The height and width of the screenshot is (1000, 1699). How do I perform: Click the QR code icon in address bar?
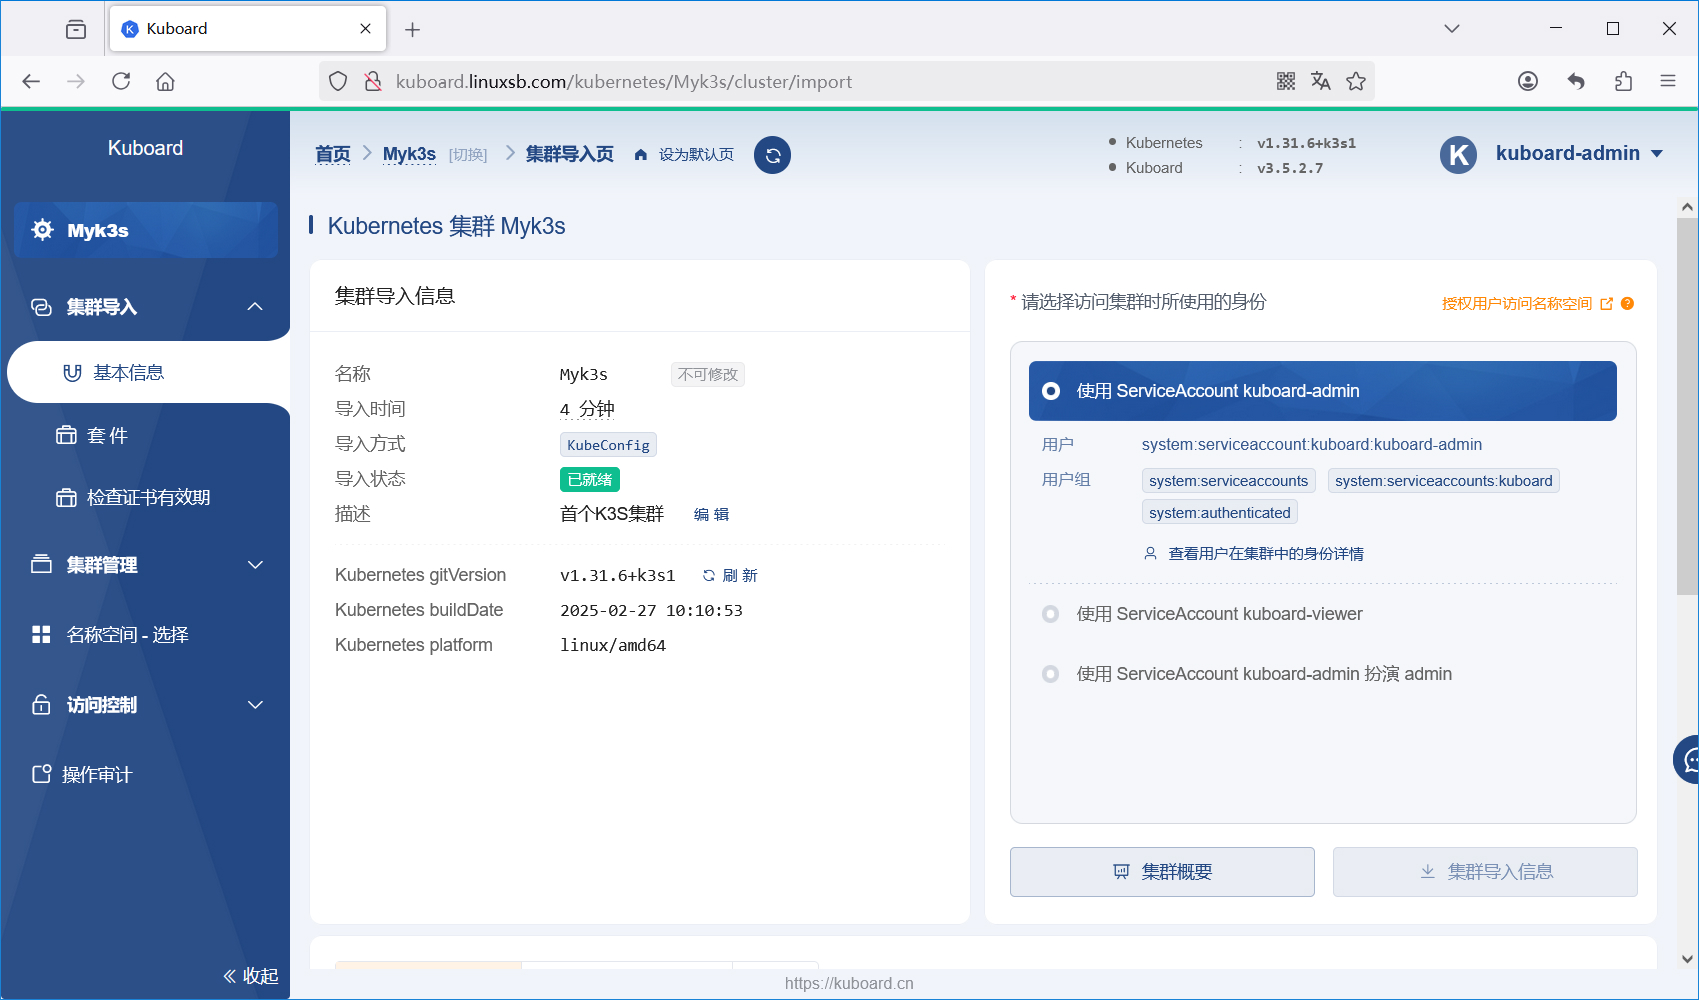point(1286,81)
